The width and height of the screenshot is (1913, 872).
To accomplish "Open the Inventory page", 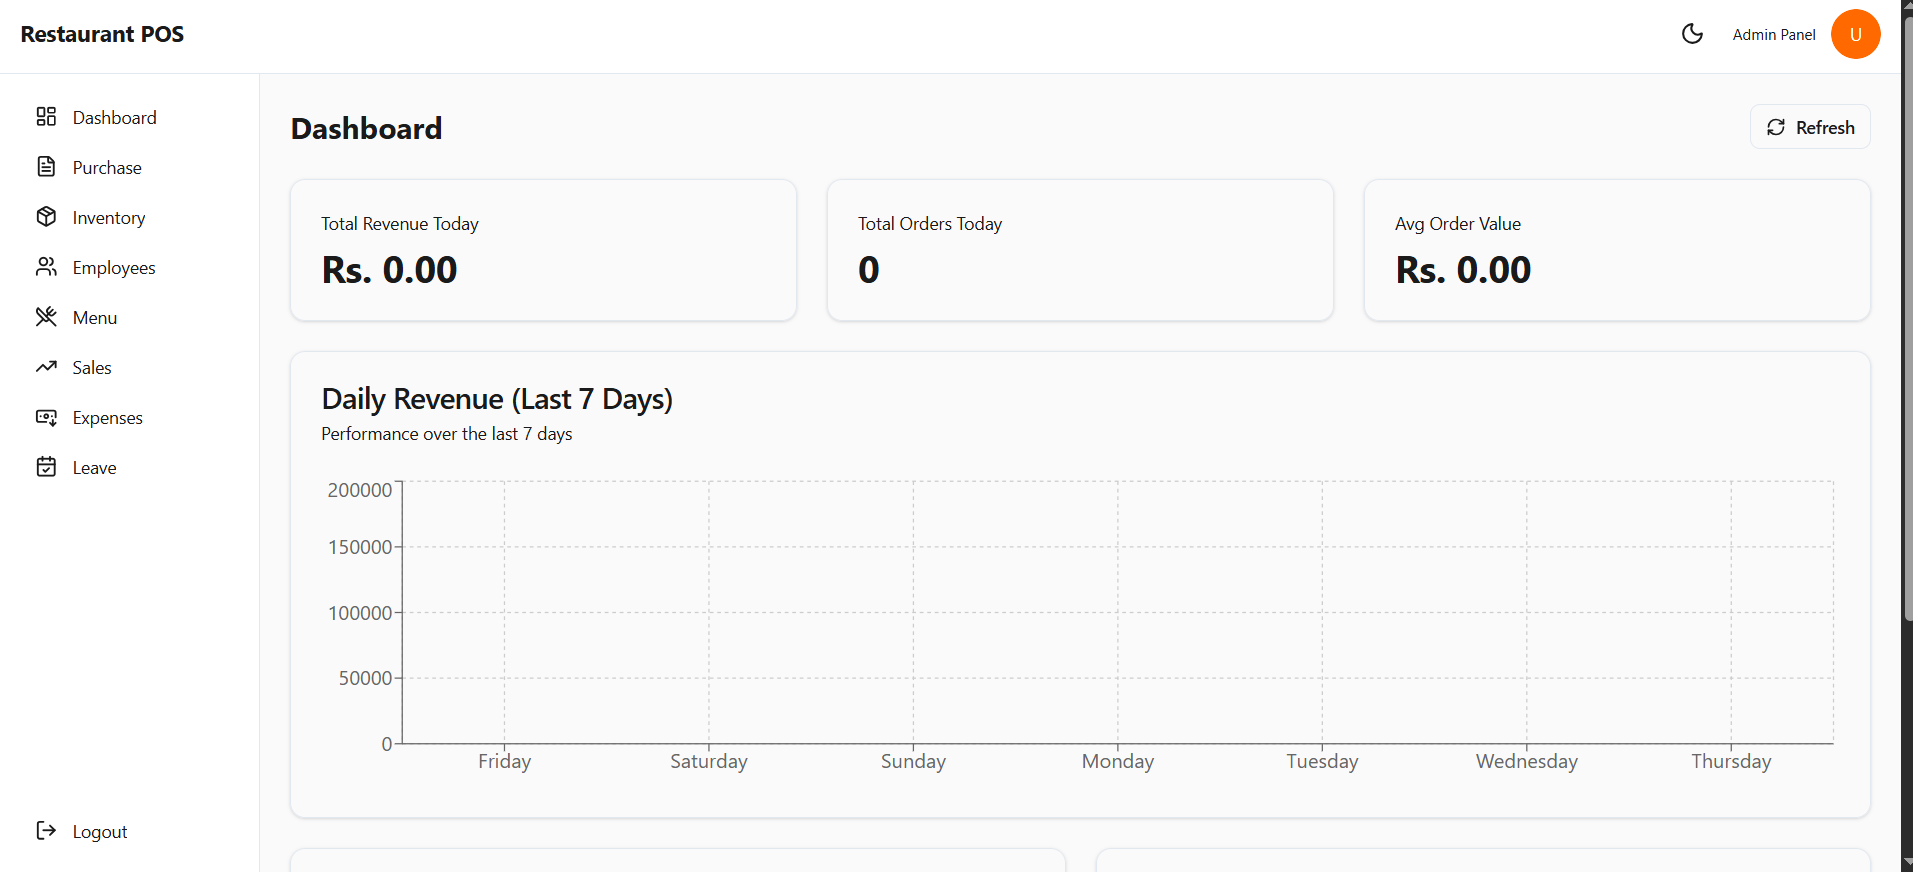I will [x=109, y=218].
